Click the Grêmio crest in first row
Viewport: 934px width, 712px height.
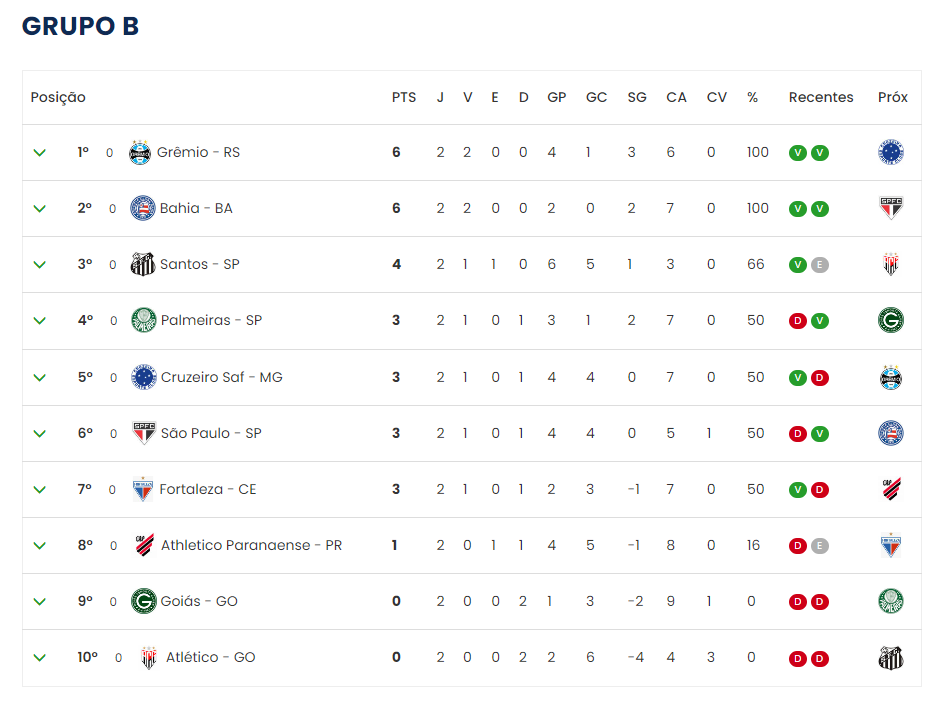[140, 153]
